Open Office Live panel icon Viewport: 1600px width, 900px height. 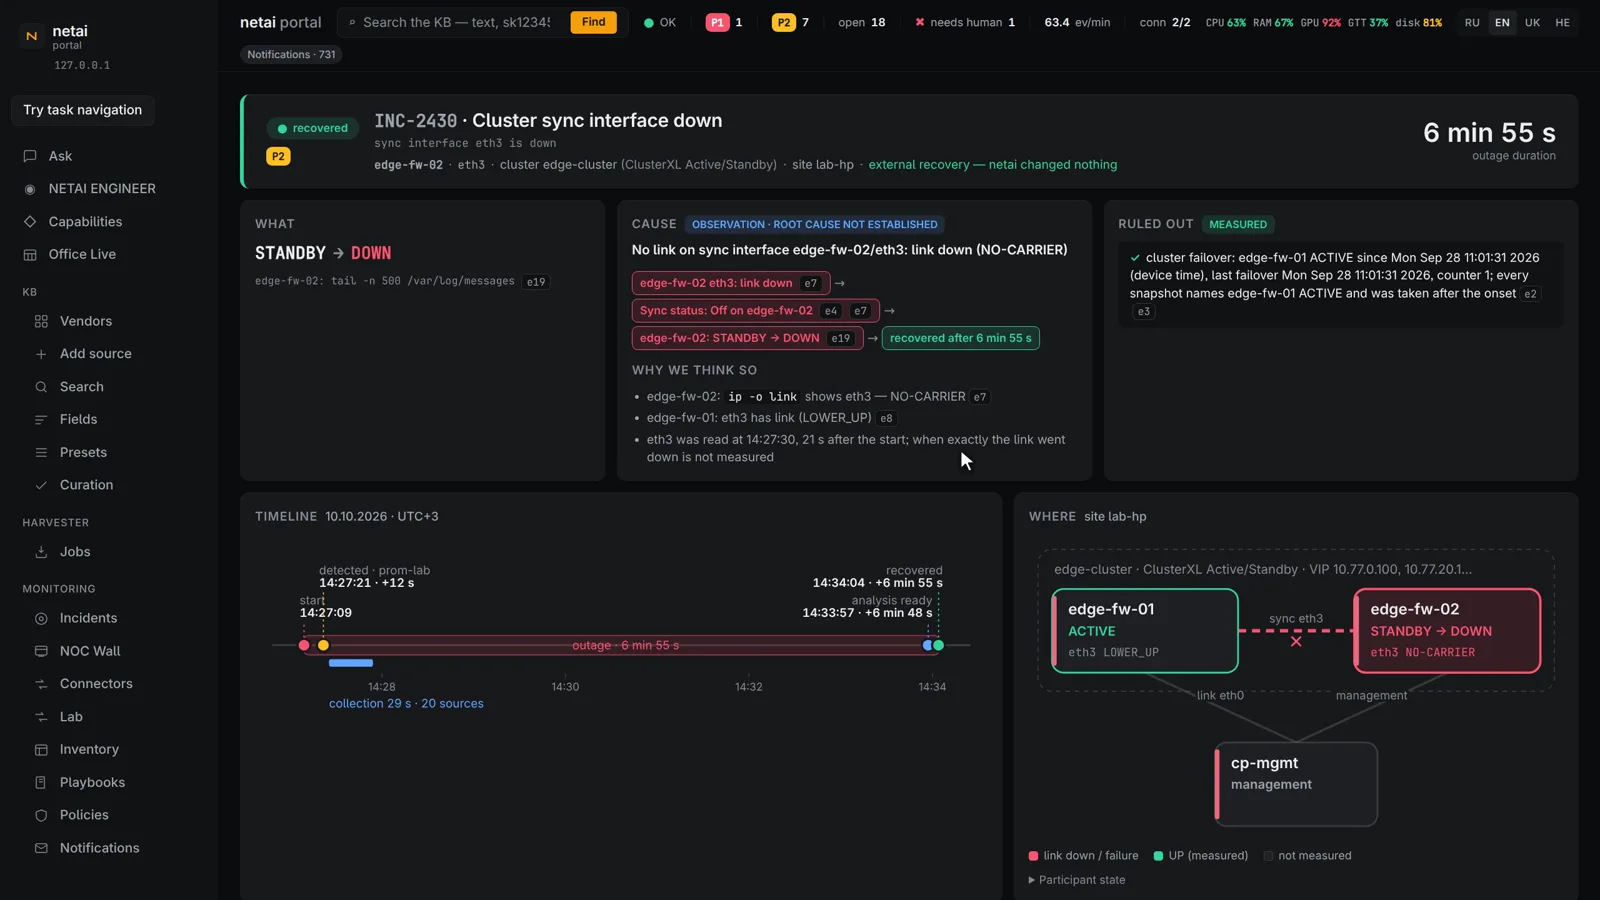(30, 255)
